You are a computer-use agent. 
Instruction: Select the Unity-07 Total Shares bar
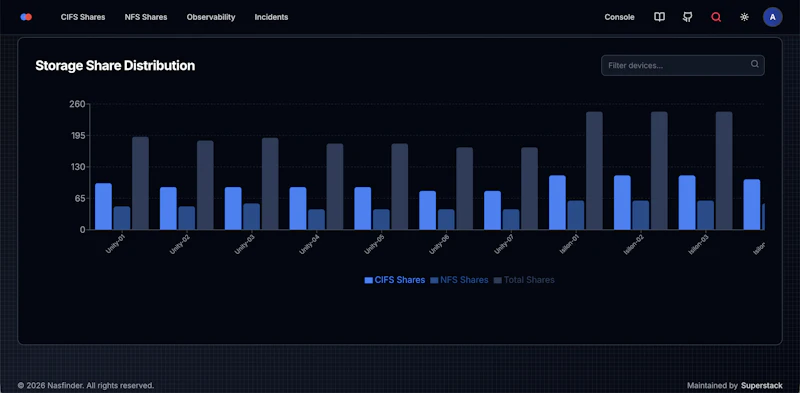[529, 188]
